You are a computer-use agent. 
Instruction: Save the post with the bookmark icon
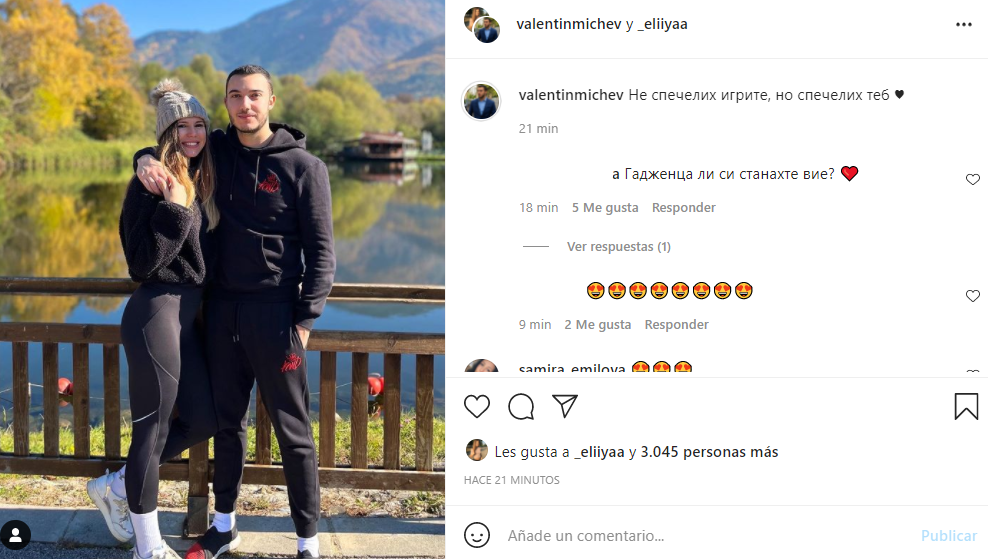click(x=966, y=406)
